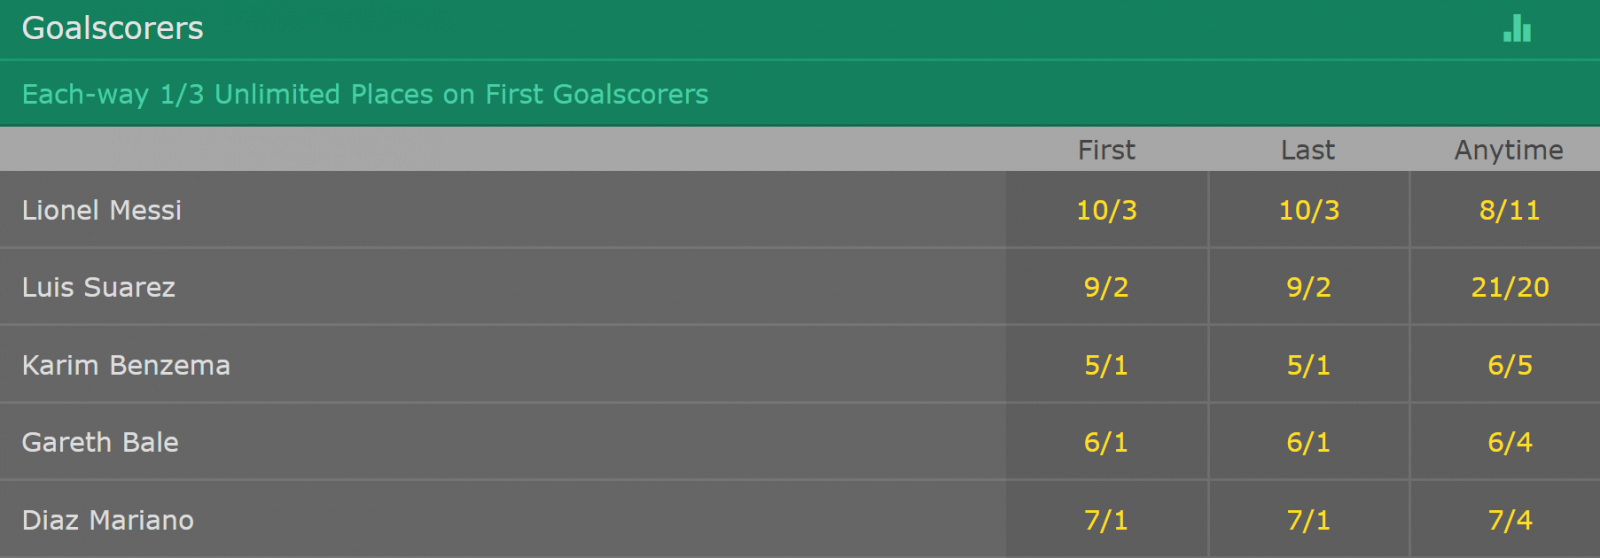
Task: Select Lionel Messi Last goalscorer odds
Action: click(1309, 210)
